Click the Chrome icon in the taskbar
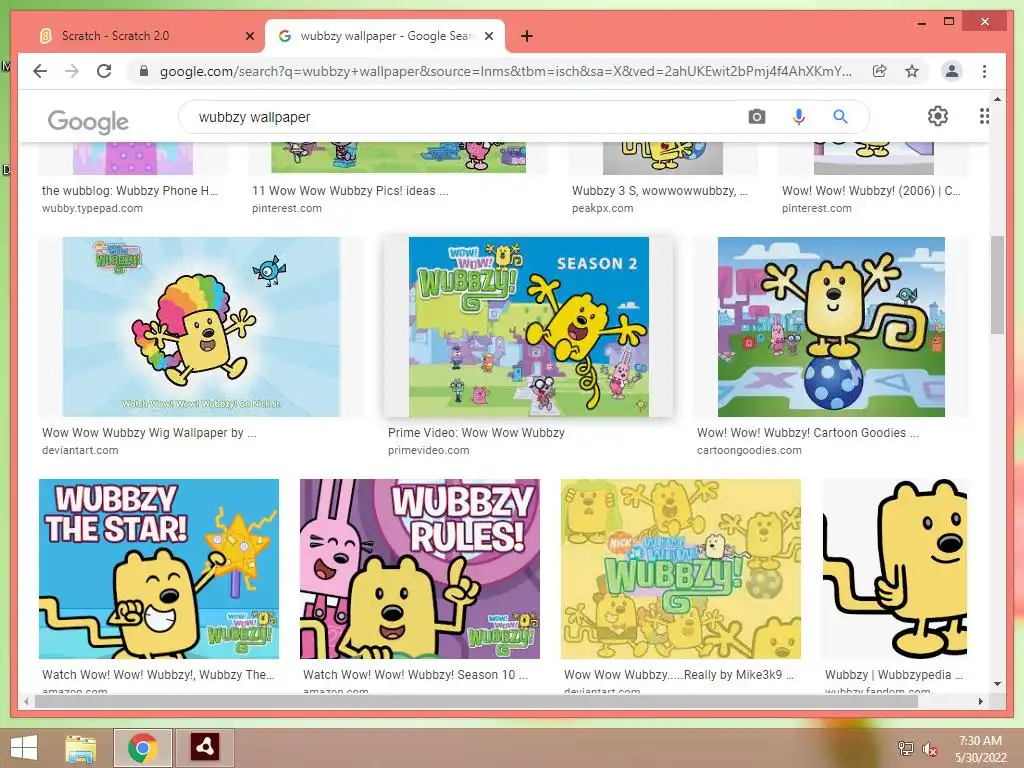Image resolution: width=1024 pixels, height=768 pixels. (142, 748)
